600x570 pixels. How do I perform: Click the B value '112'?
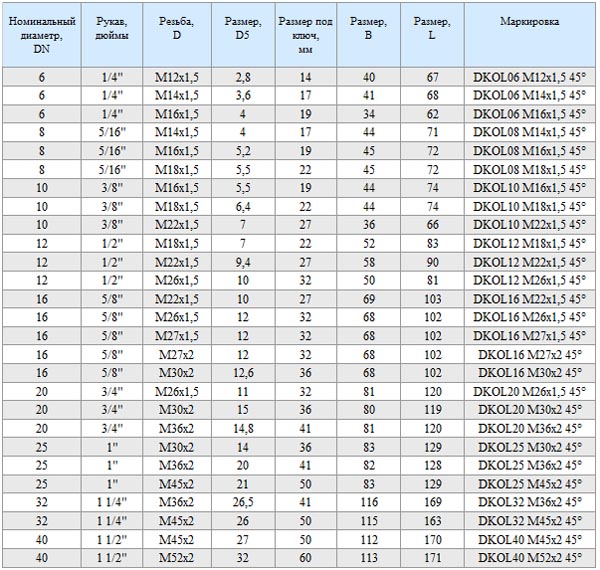click(369, 540)
